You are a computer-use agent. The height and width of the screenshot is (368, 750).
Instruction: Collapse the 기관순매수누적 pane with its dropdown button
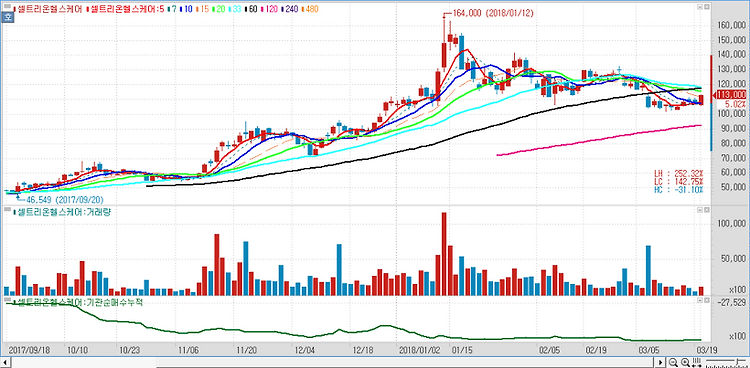point(699,301)
